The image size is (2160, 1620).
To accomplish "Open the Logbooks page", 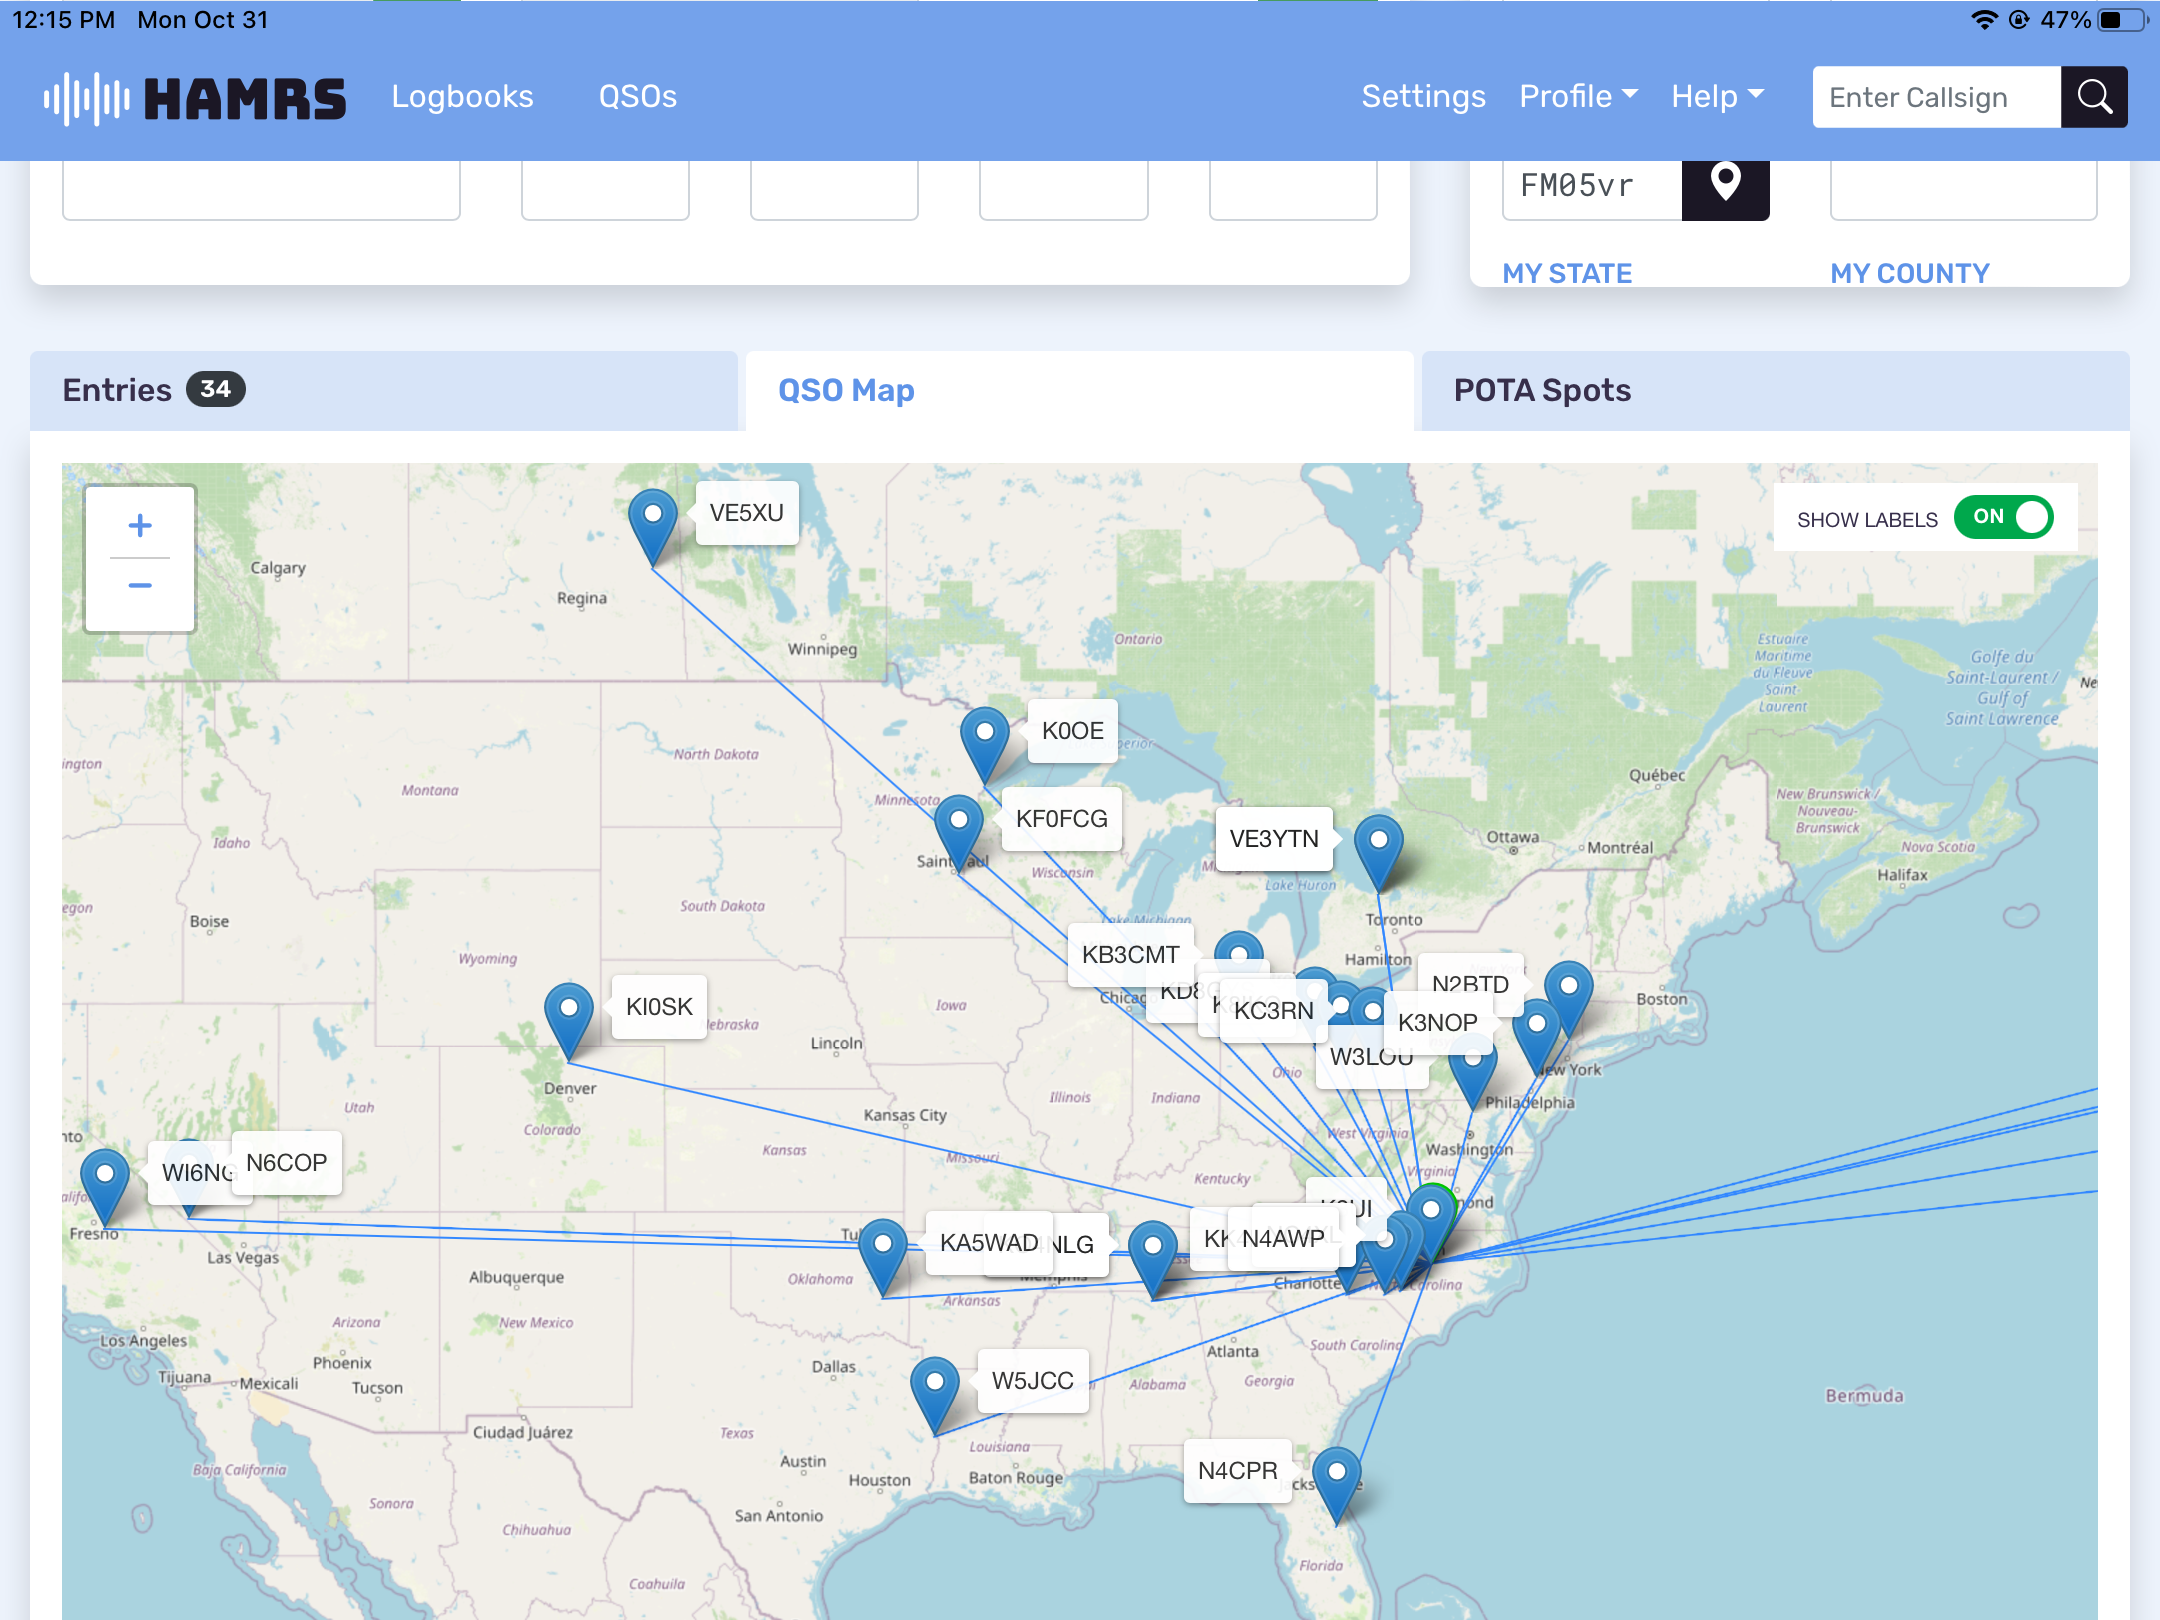I will 462,96.
